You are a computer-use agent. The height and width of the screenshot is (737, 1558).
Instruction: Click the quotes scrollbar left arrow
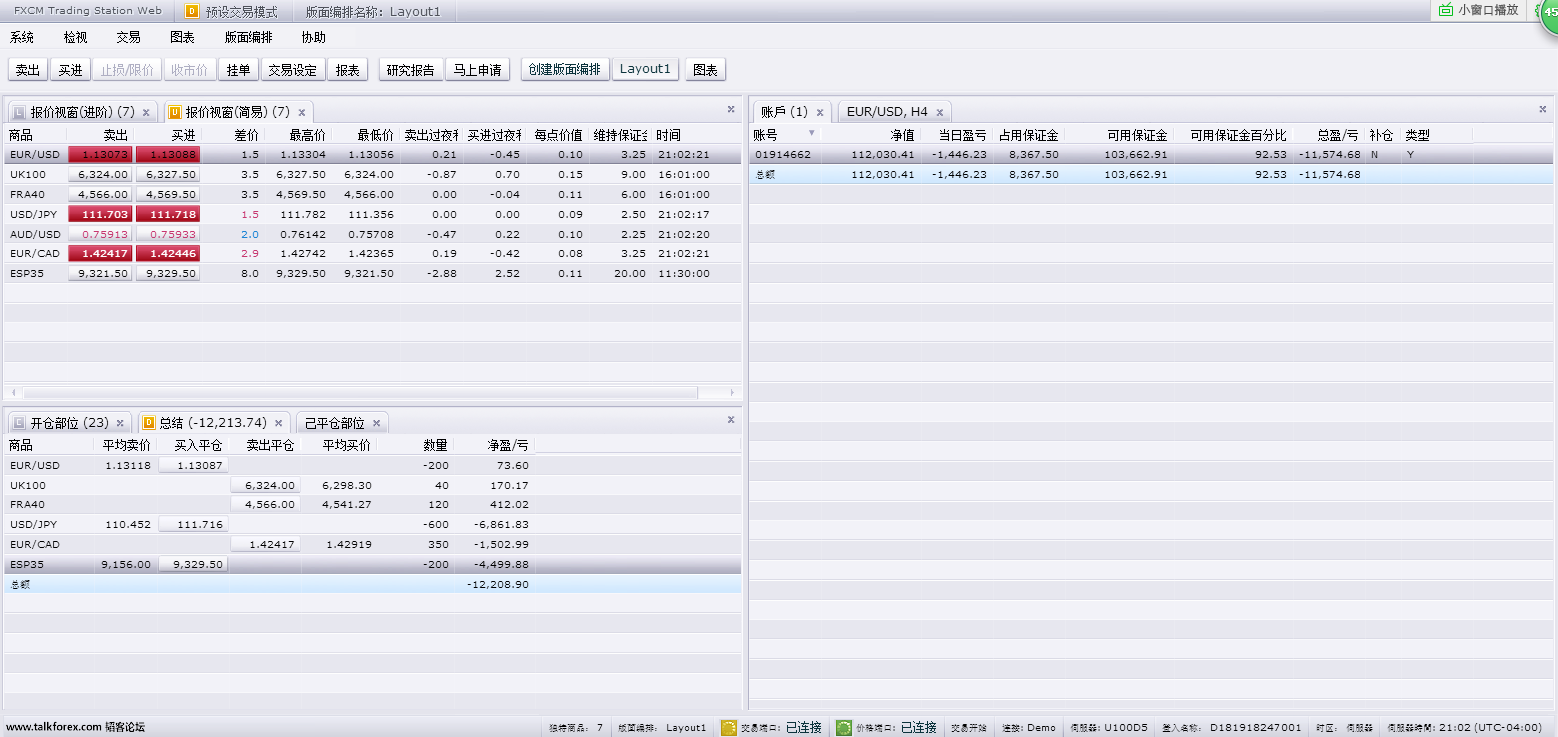pos(13,393)
